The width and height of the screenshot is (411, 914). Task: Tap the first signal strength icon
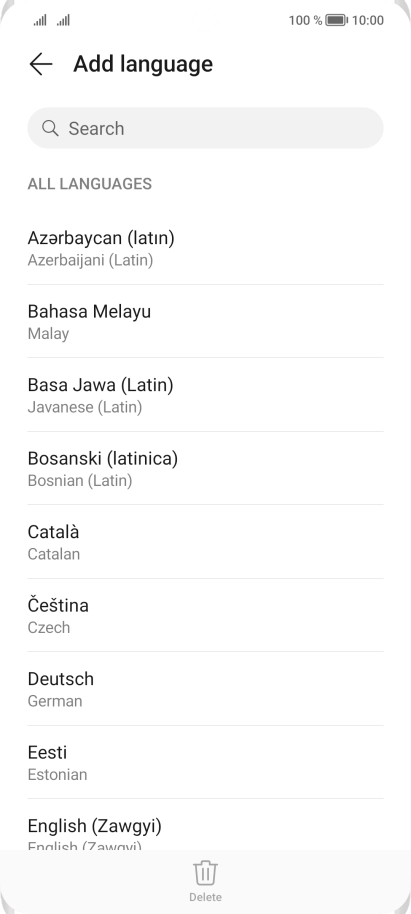pyautogui.click(x=40, y=20)
